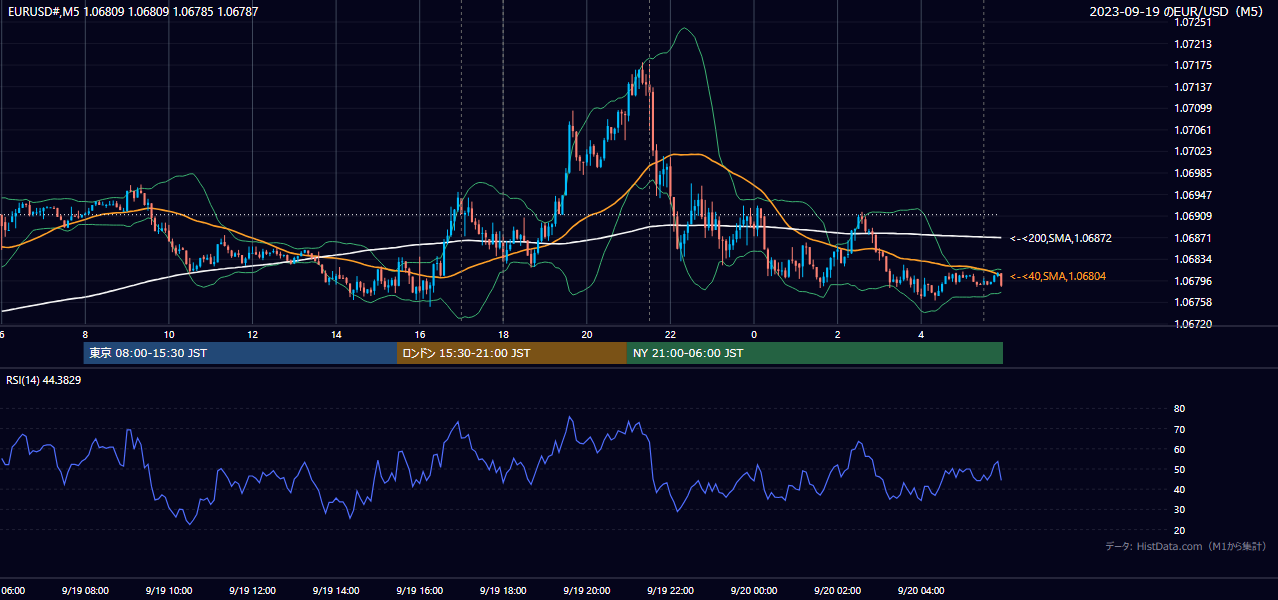Click price level 1.06947 on the axis
Image resolution: width=1278 pixels, height=600 pixels.
(x=1192, y=195)
